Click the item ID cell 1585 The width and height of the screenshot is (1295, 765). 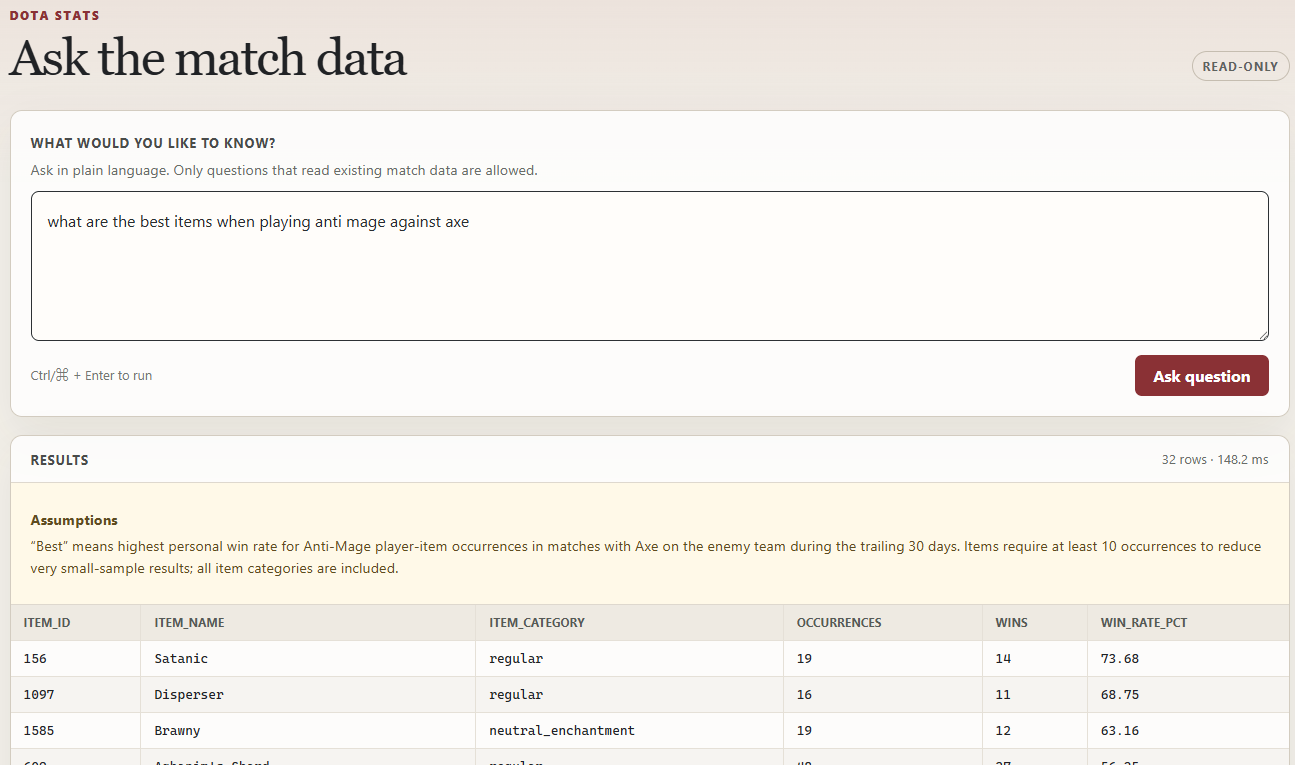coord(76,731)
